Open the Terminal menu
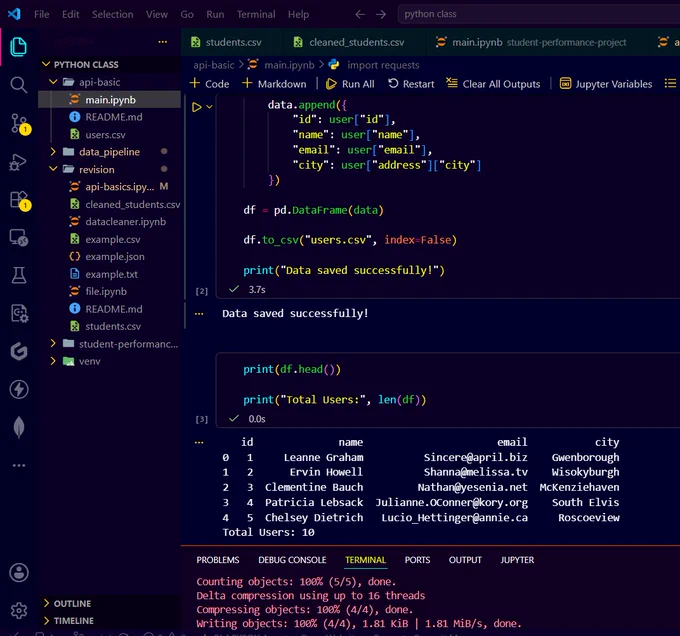The height and width of the screenshot is (636, 680). tap(256, 14)
